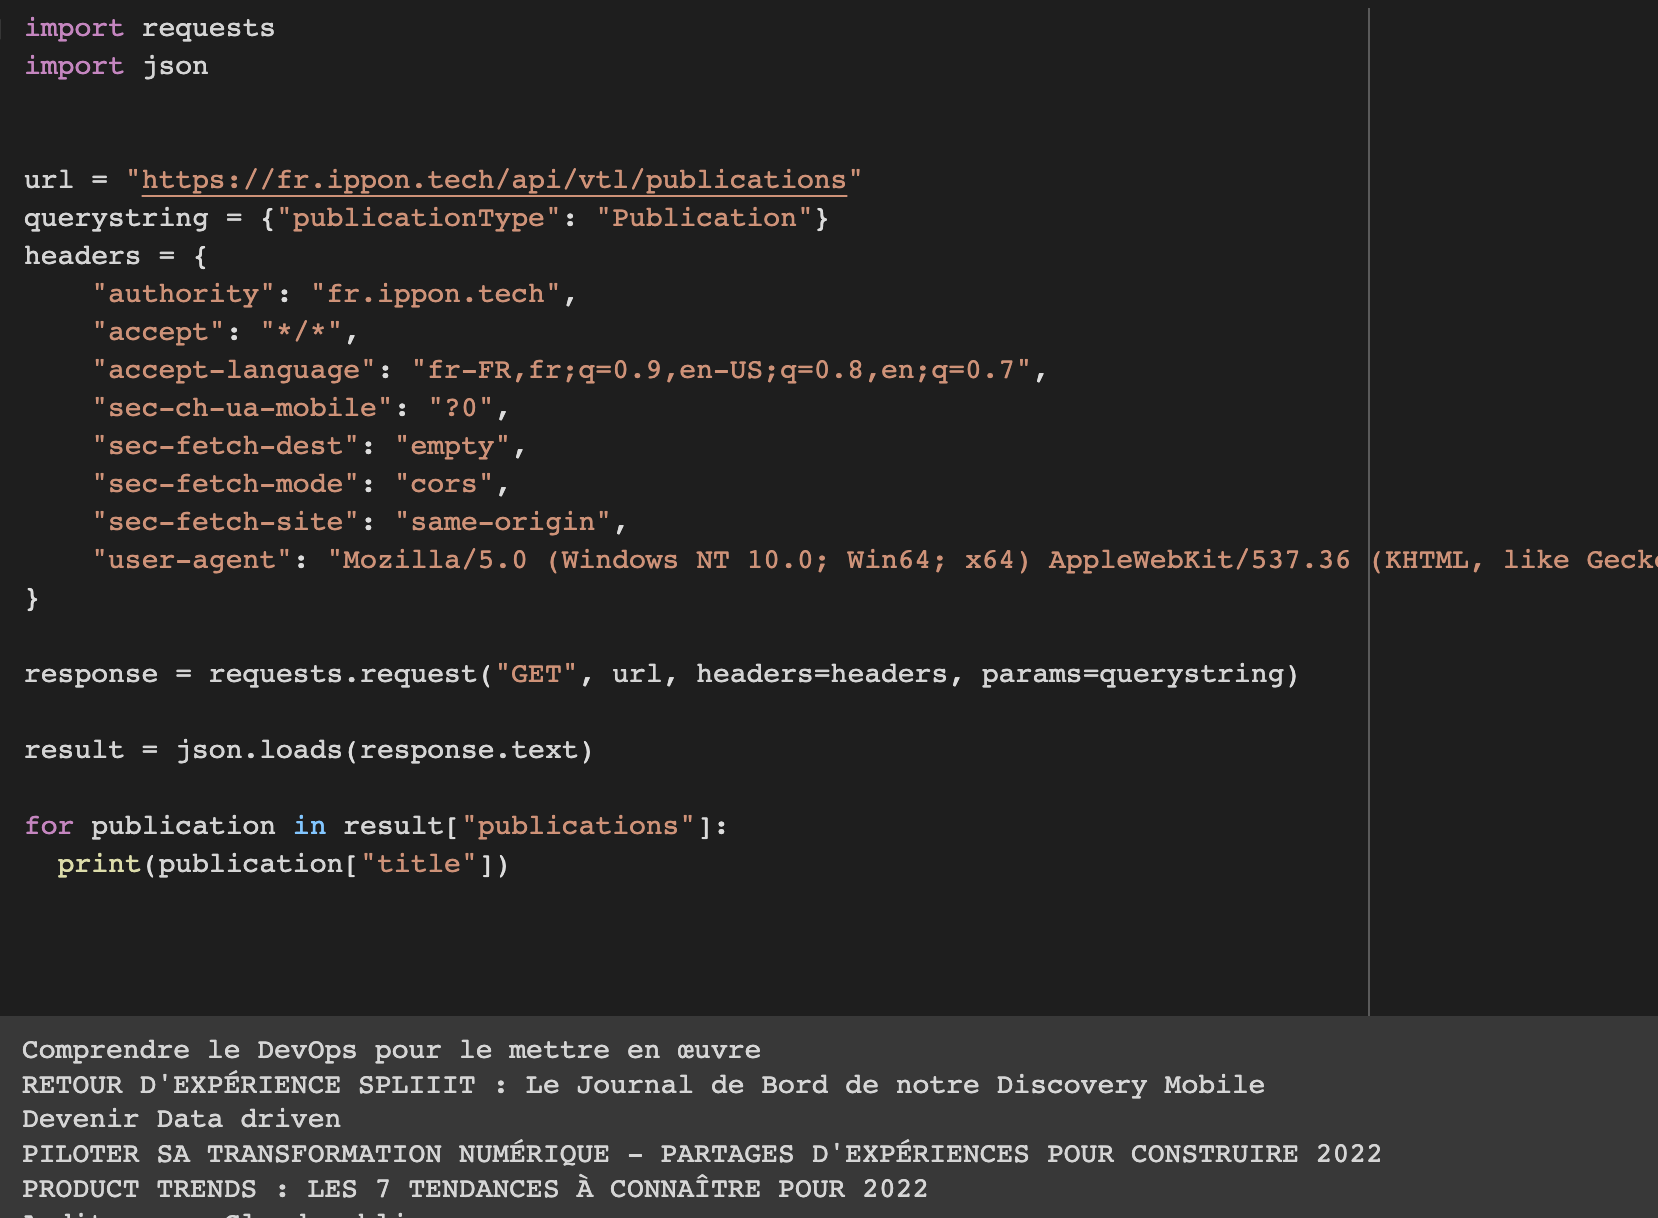Click the "user-agent" header key

[192, 560]
